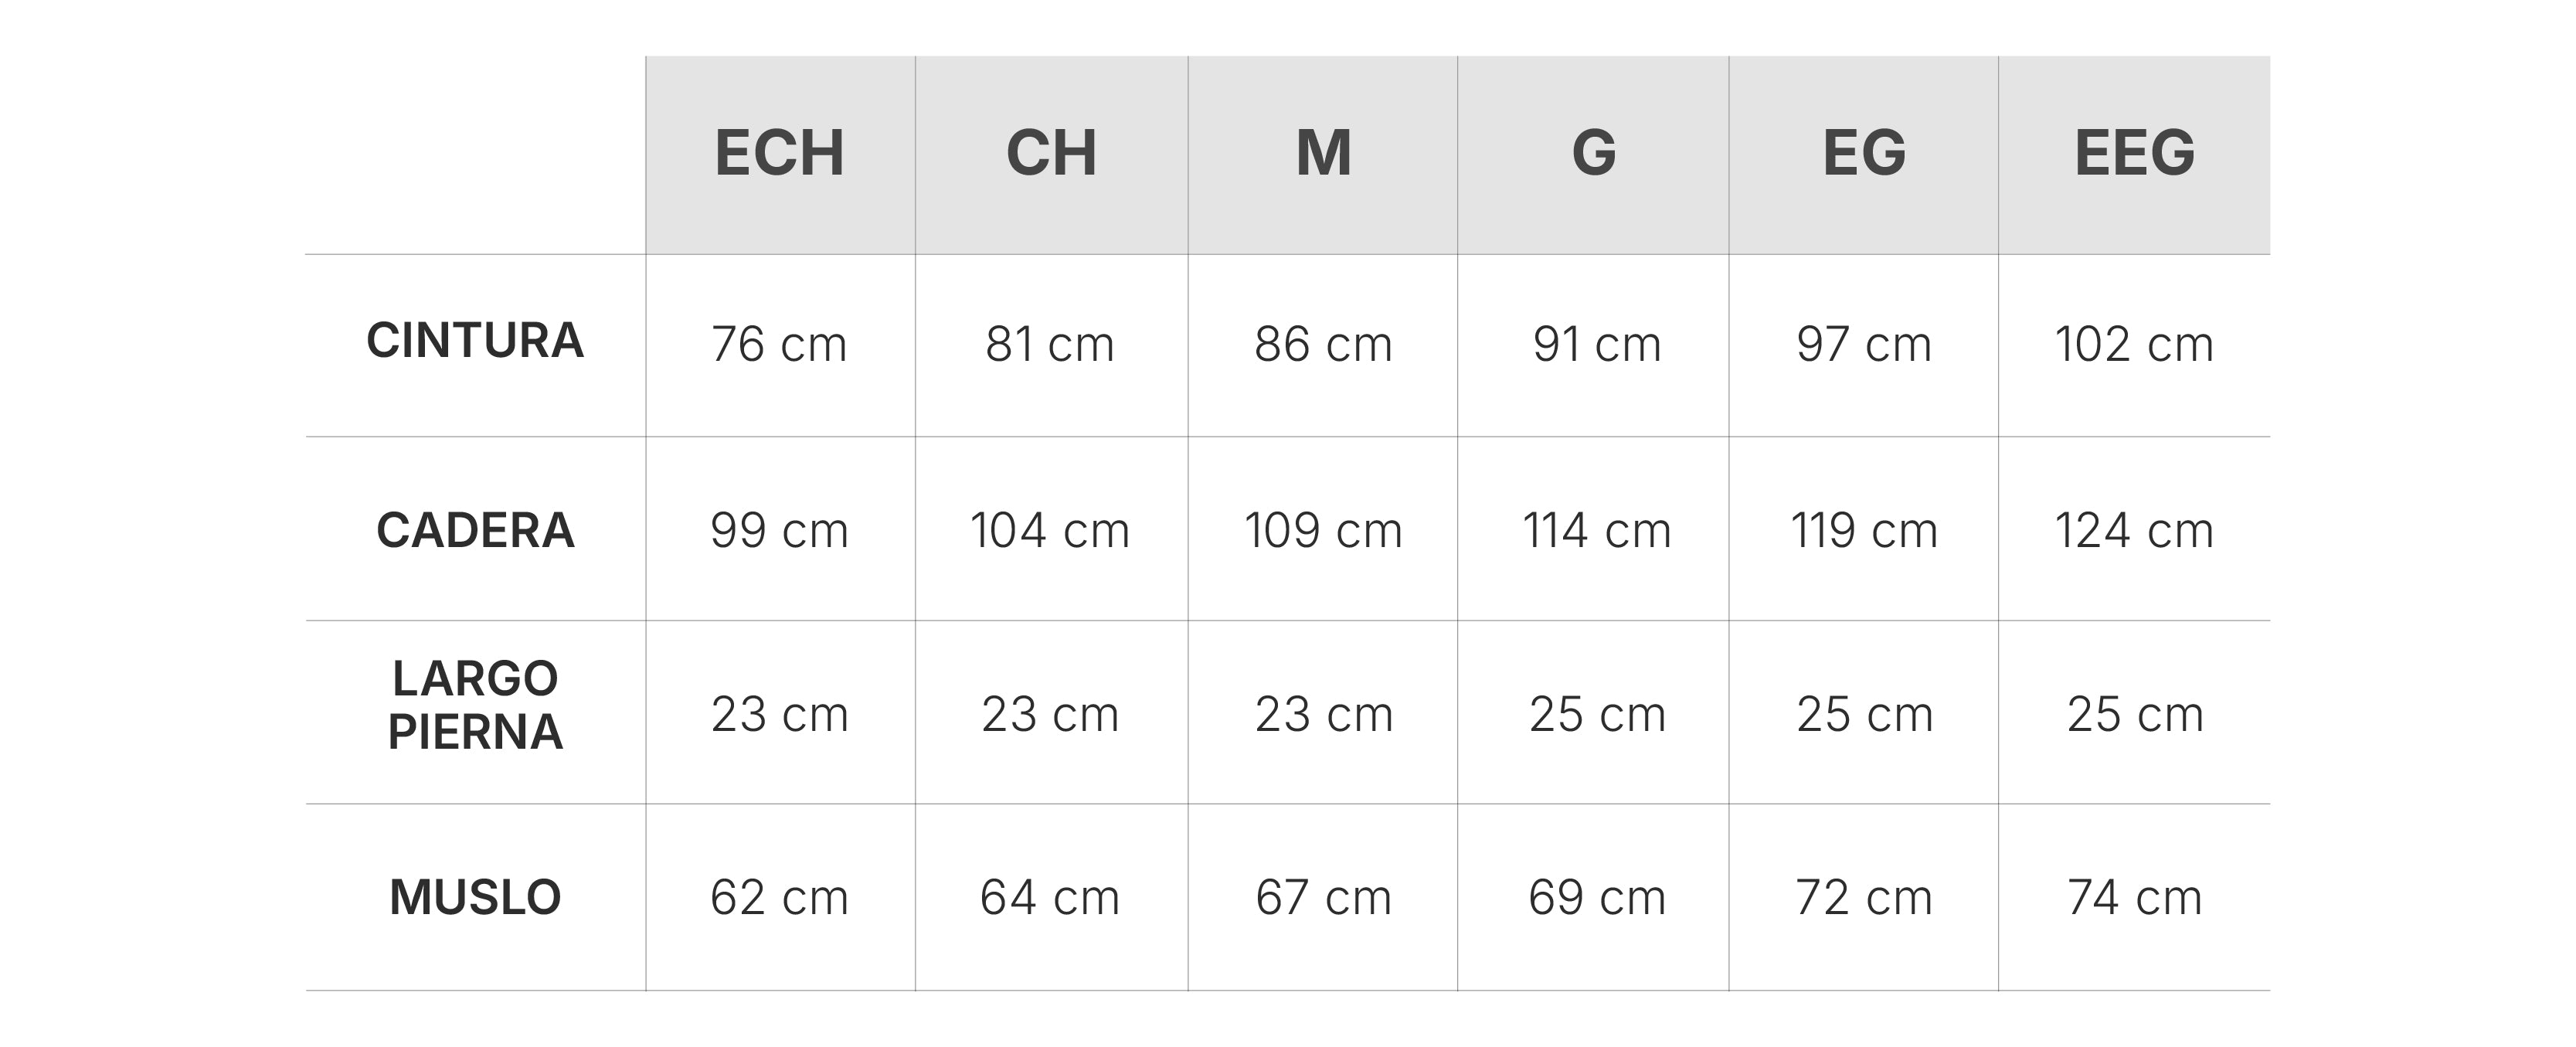This screenshot has height=1047, width=2576.
Task: Select the CADERA row label
Action: click(x=475, y=530)
